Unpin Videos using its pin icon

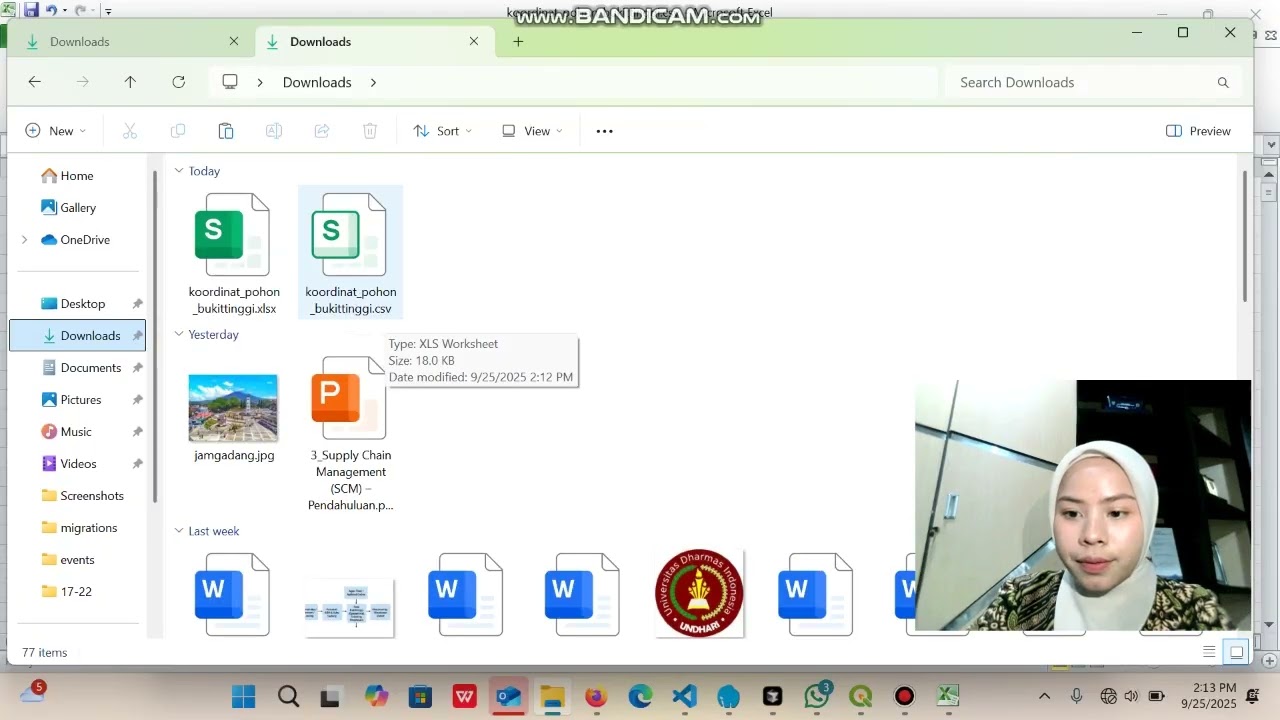click(138, 464)
